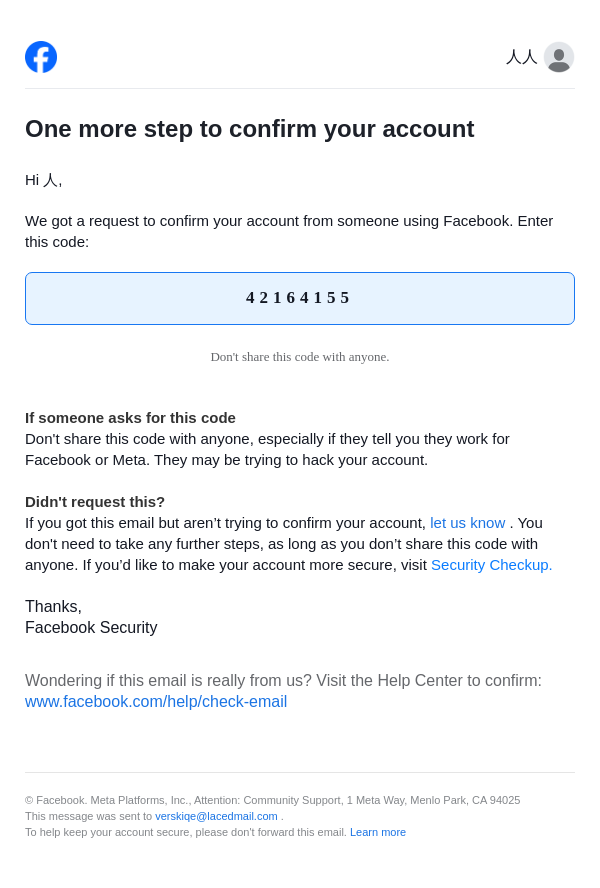Follow the "Learn more" footer link
The image size is (600, 888).
coord(378,832)
